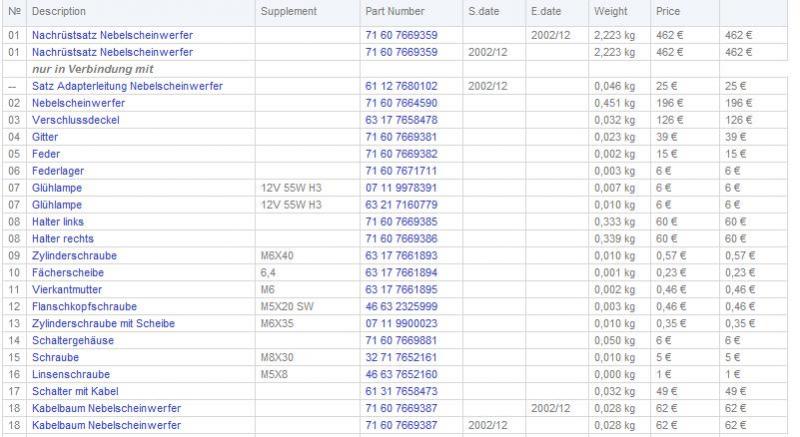Click the Price column header
Image resolution: width=800 pixels, height=437 pixels.
tap(667, 11)
